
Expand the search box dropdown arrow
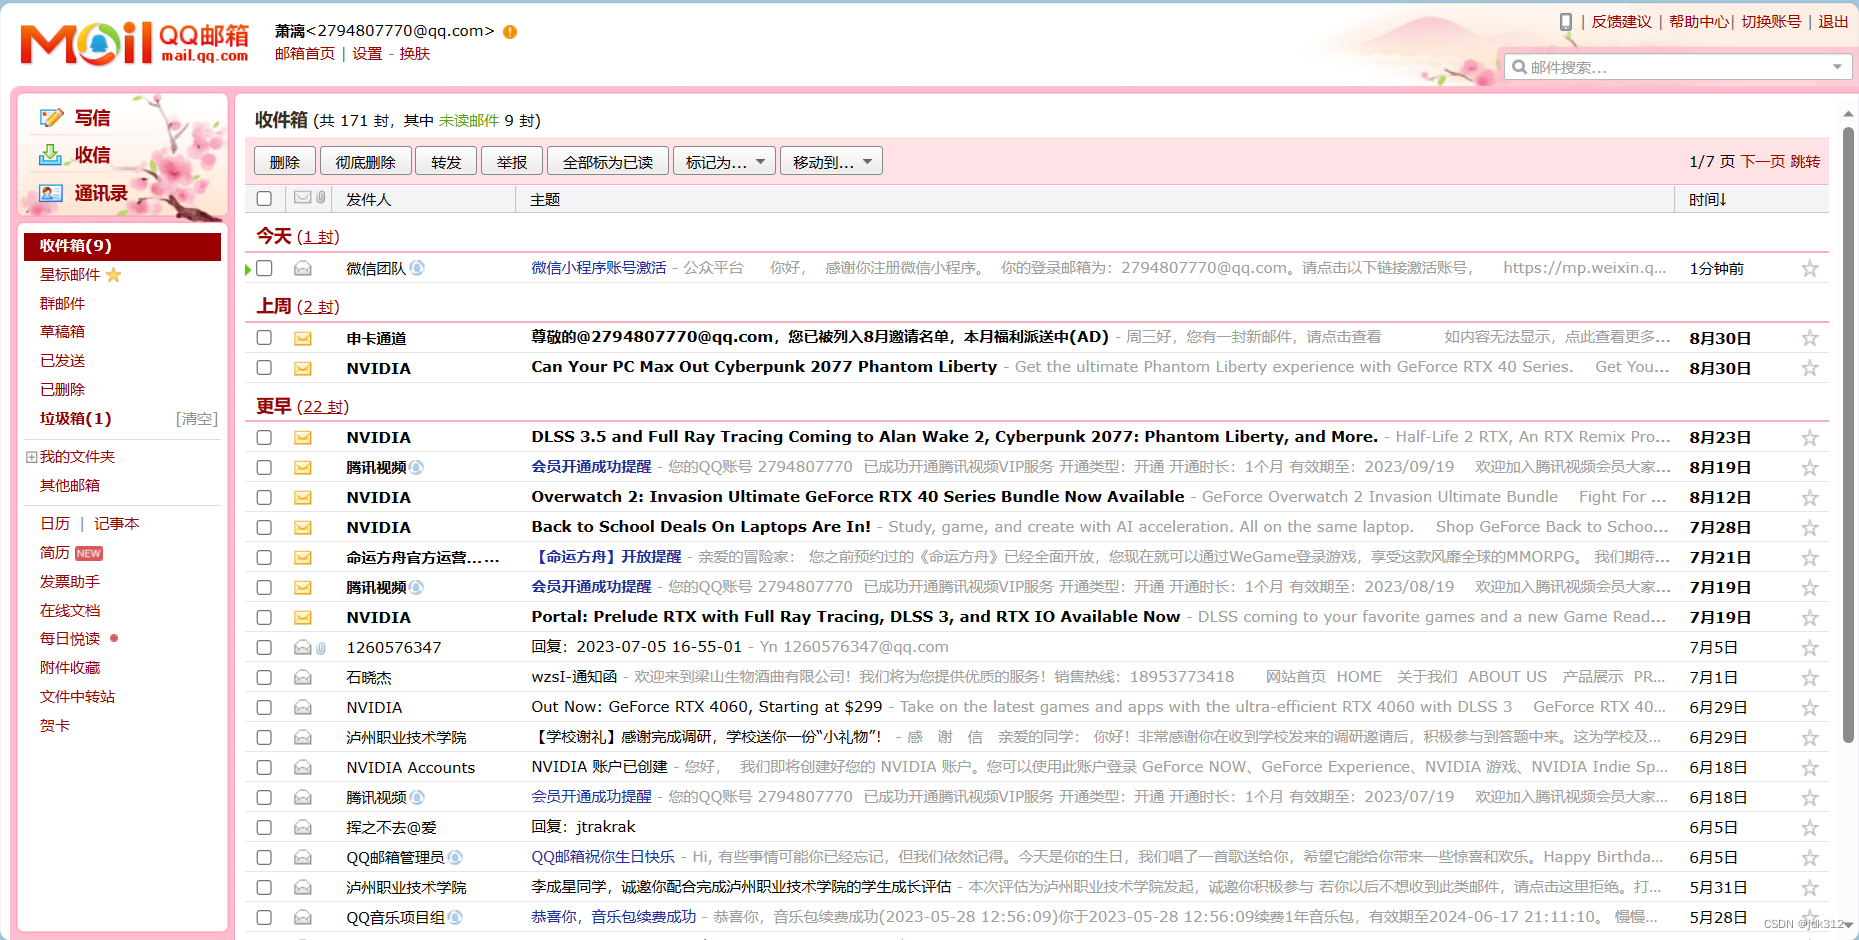[x=1837, y=67]
